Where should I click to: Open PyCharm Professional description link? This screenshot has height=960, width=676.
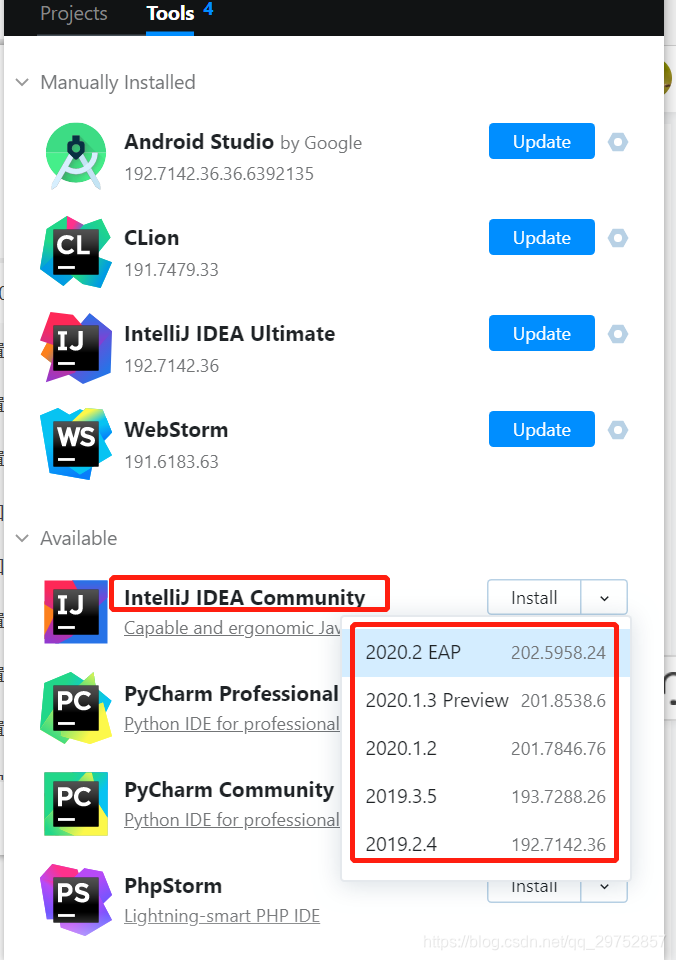coord(232,724)
